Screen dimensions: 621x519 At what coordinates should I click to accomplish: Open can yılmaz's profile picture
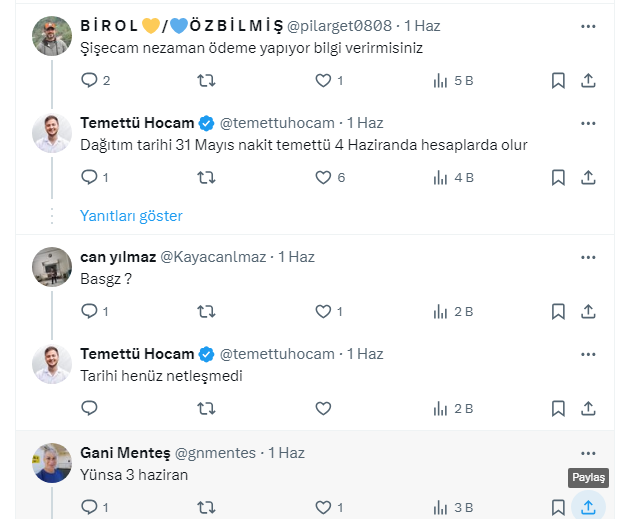[x=52, y=266]
